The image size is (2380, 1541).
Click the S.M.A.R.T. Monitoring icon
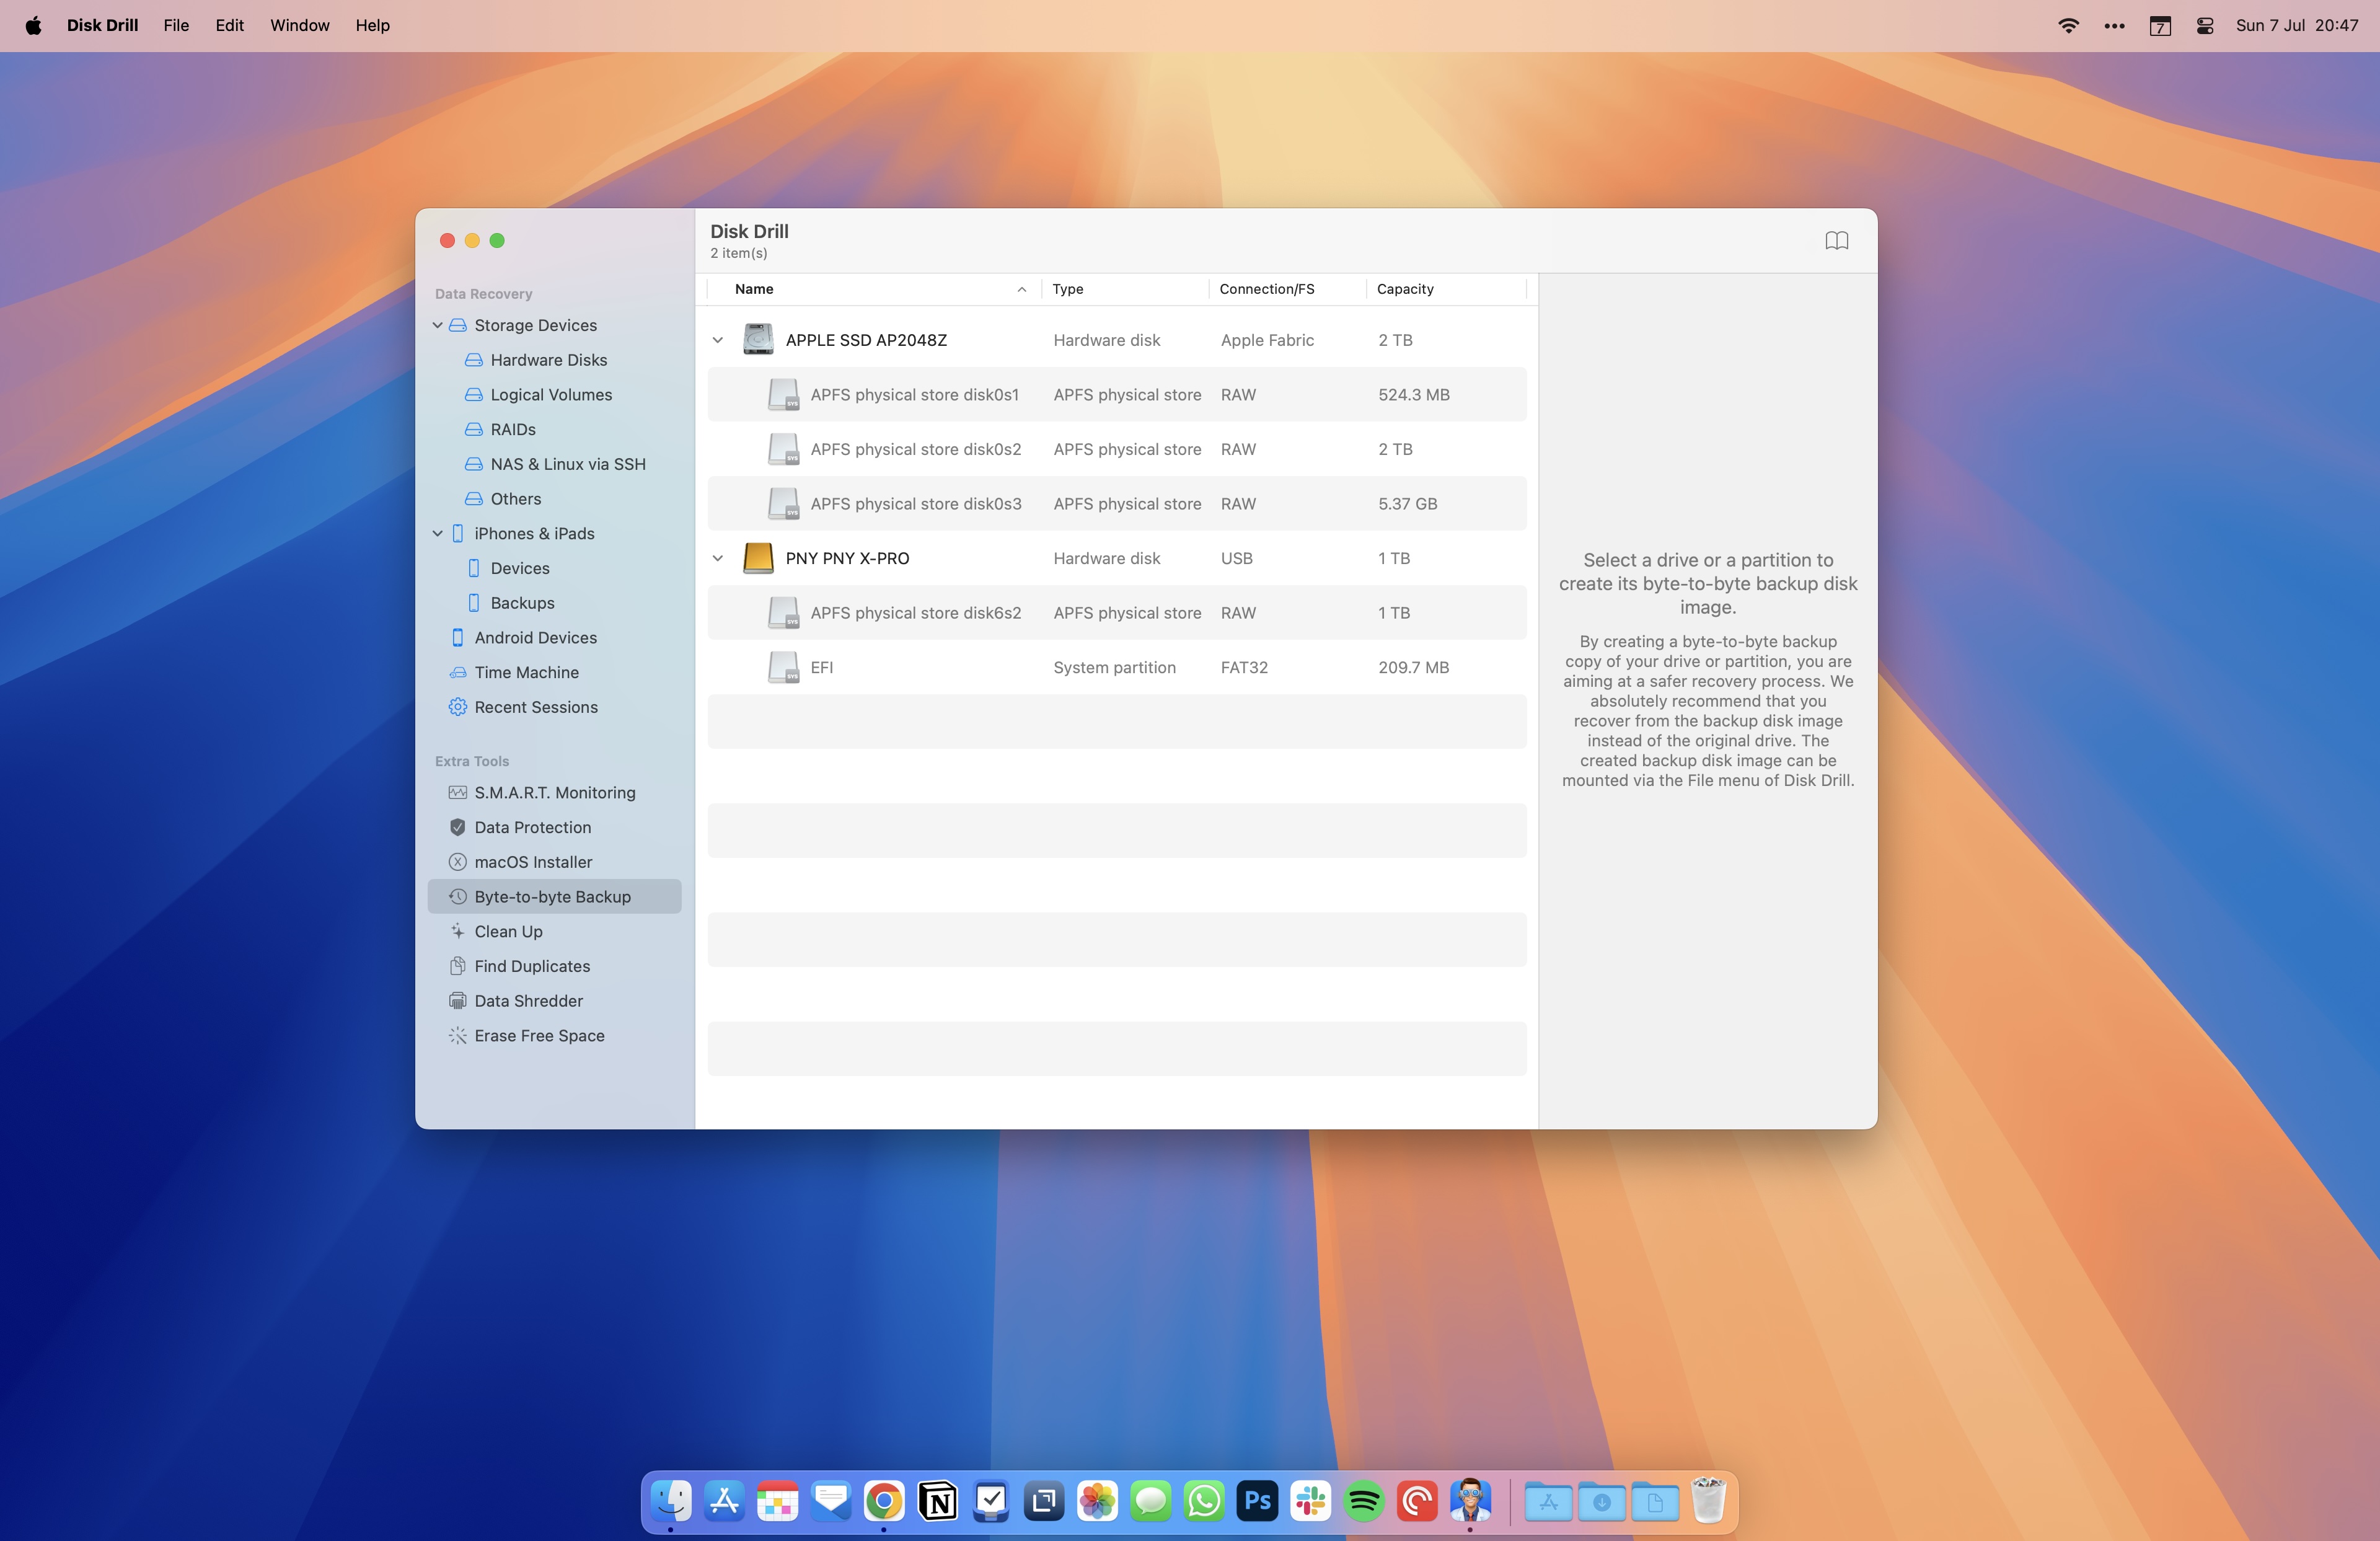pos(456,792)
